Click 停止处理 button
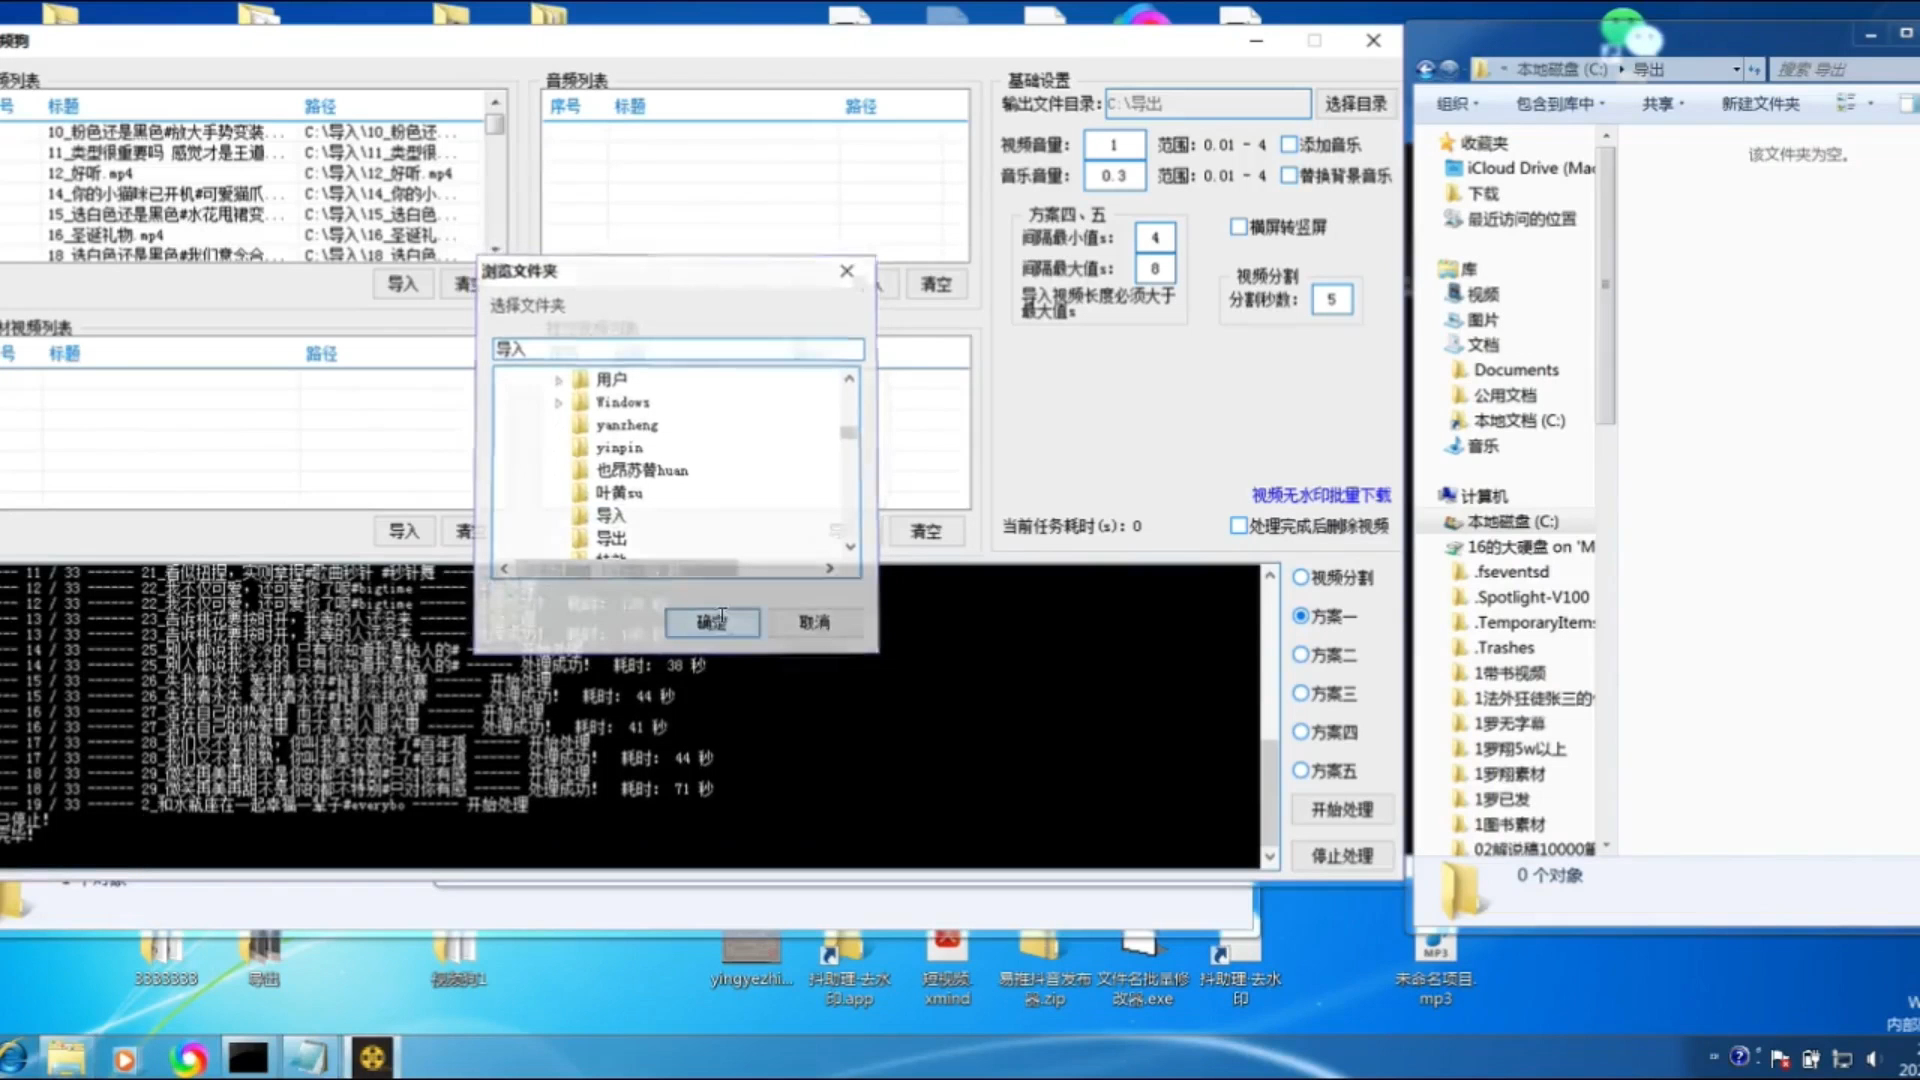Screen dimensions: 1920x1080 (1342, 856)
